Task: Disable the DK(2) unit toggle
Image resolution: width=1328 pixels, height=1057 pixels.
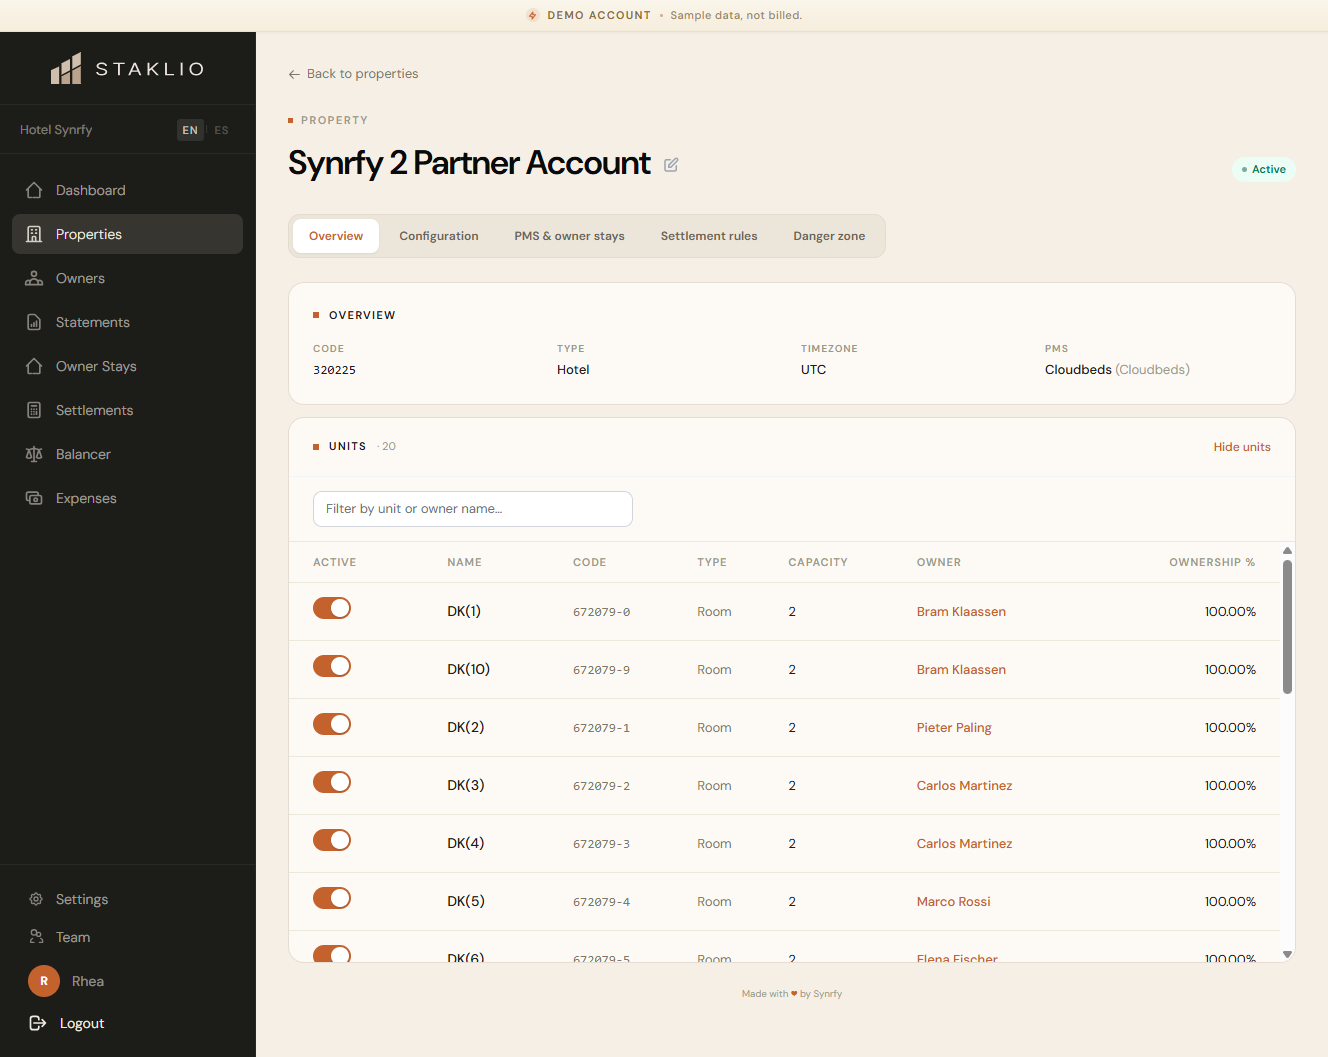Action: 332,724
